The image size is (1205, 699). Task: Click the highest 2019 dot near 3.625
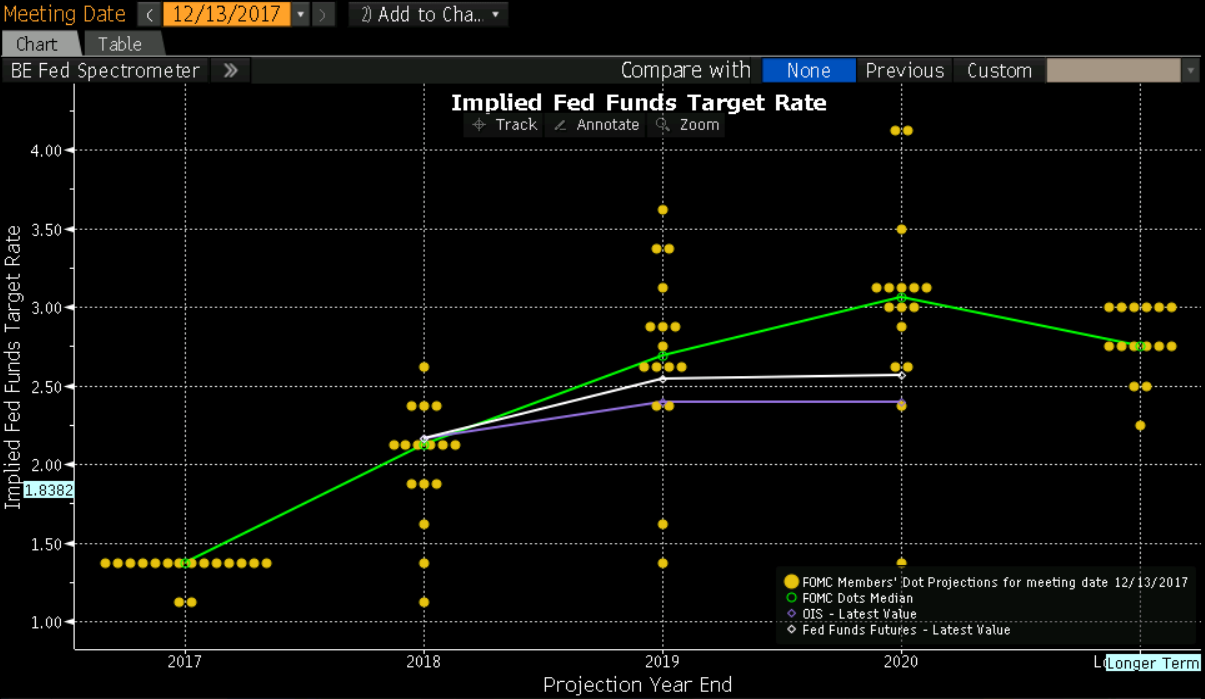(663, 210)
